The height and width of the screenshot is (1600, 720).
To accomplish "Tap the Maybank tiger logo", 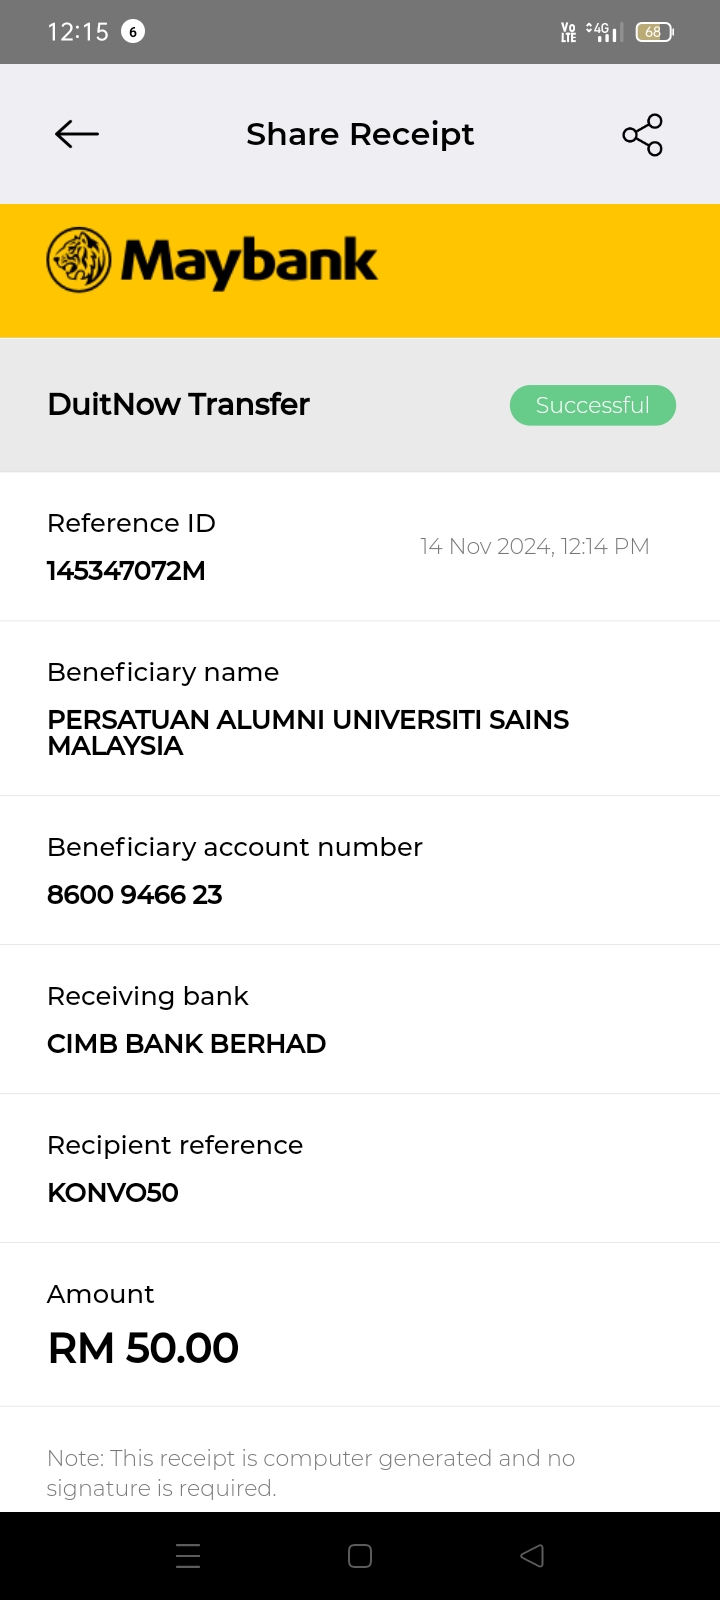I will (79, 260).
